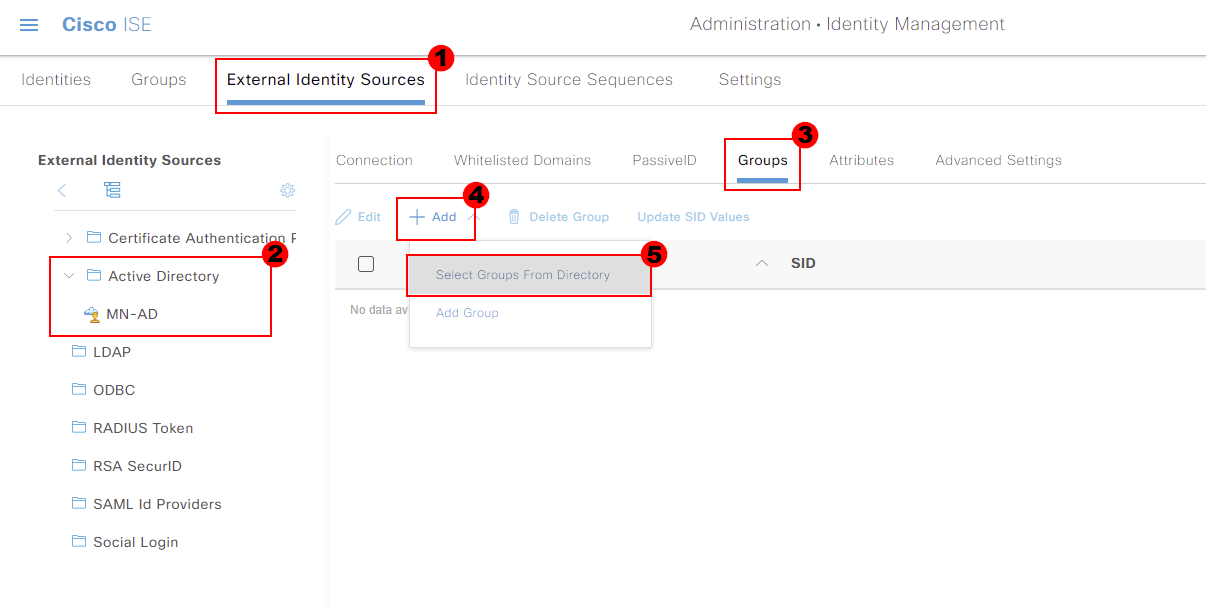The height and width of the screenshot is (610, 1206).
Task: Switch to the Identities tab
Action: coord(56,80)
